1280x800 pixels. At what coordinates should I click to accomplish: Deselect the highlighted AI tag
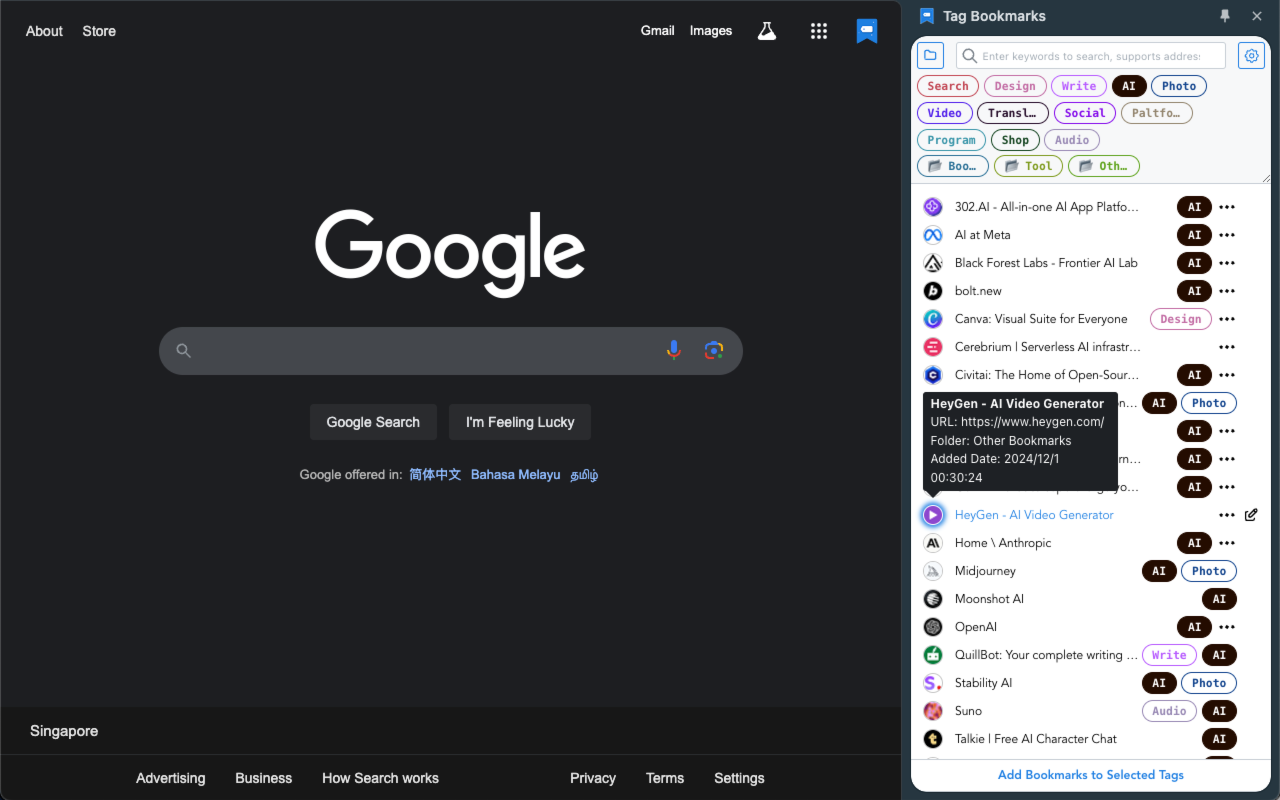(1129, 86)
